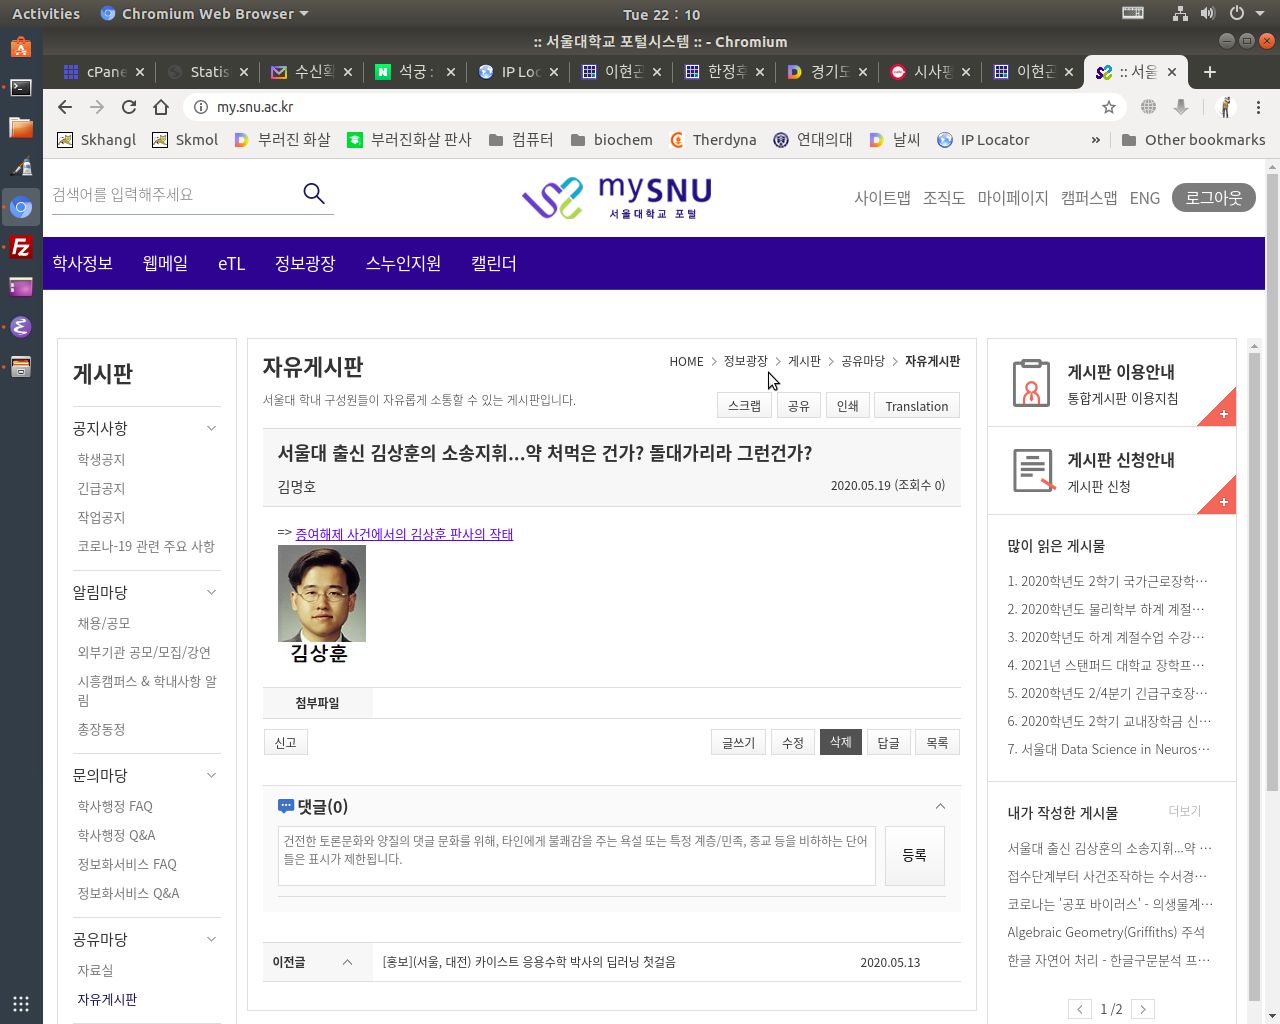
Task: Bookmark this page with star icon
Action: click(1108, 107)
